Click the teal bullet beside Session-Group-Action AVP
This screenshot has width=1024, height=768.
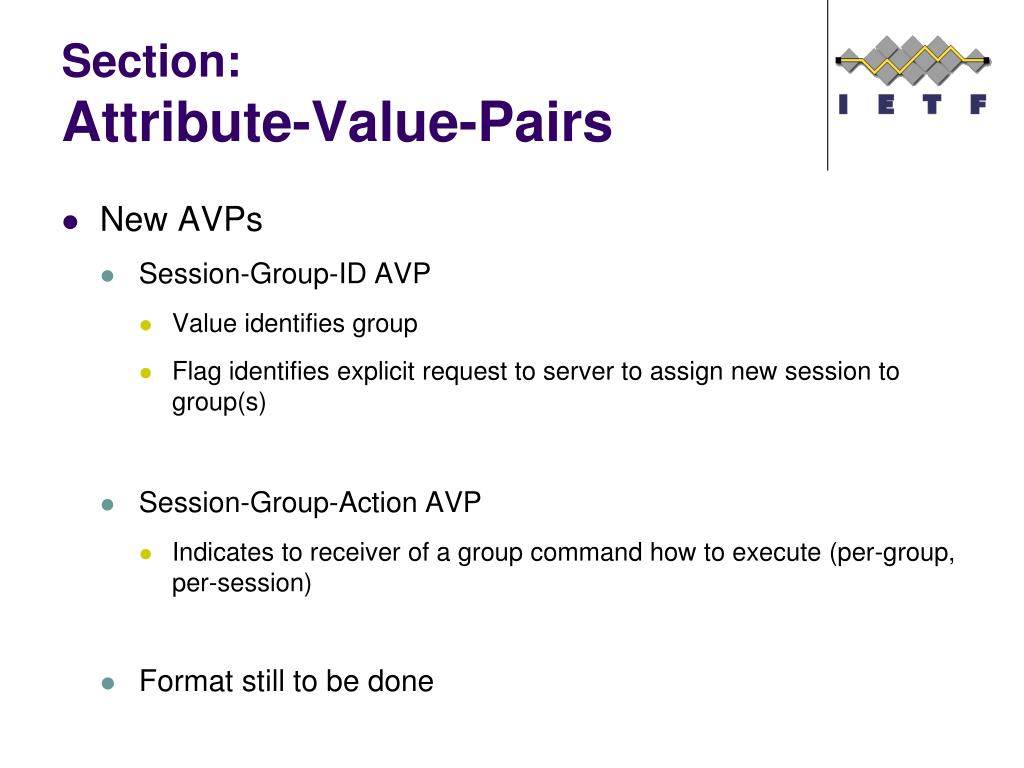point(108,505)
